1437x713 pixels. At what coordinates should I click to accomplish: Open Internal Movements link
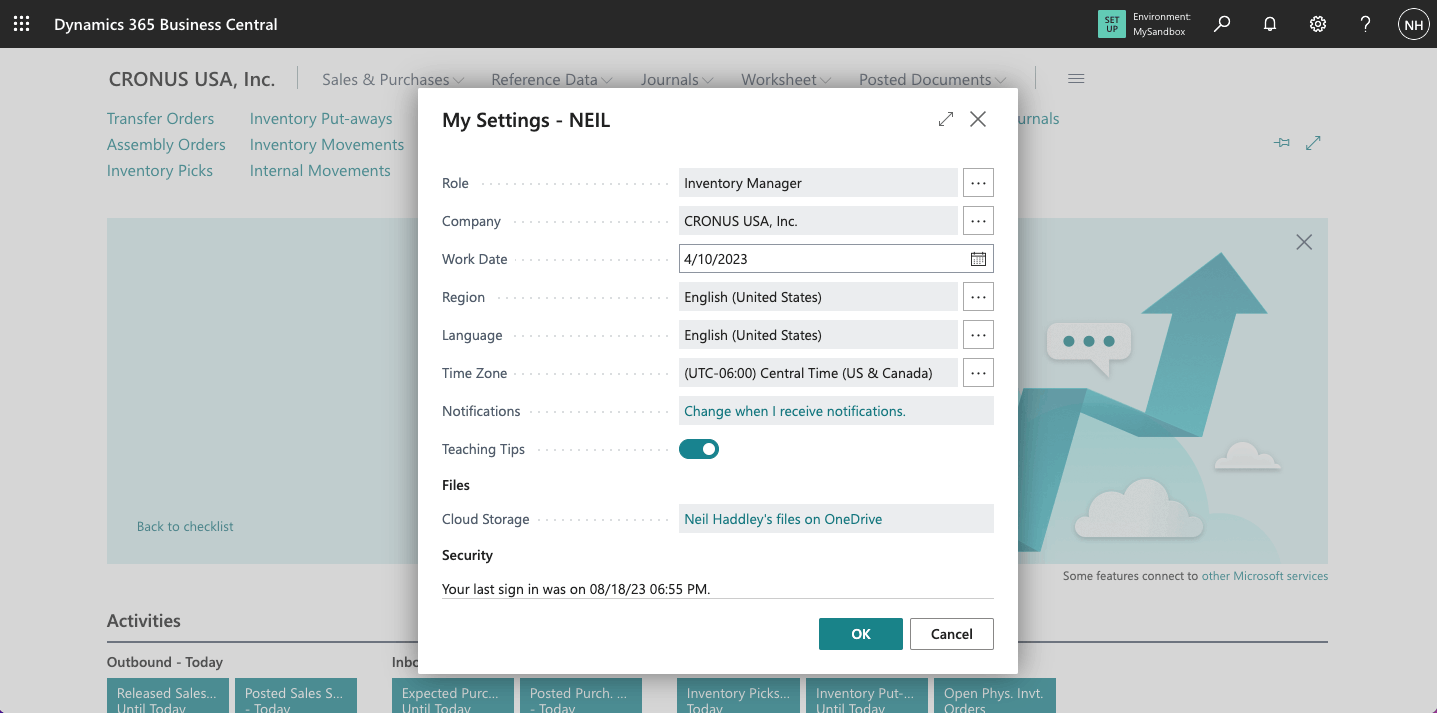(320, 170)
